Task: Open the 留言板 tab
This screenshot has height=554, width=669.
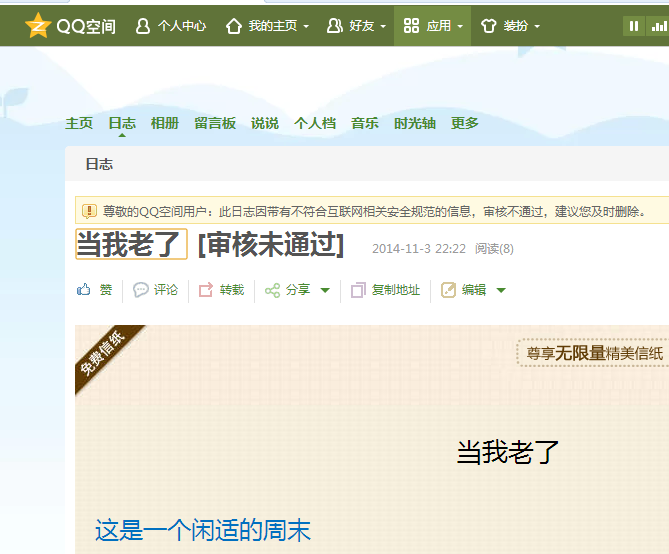Action: pos(215,123)
